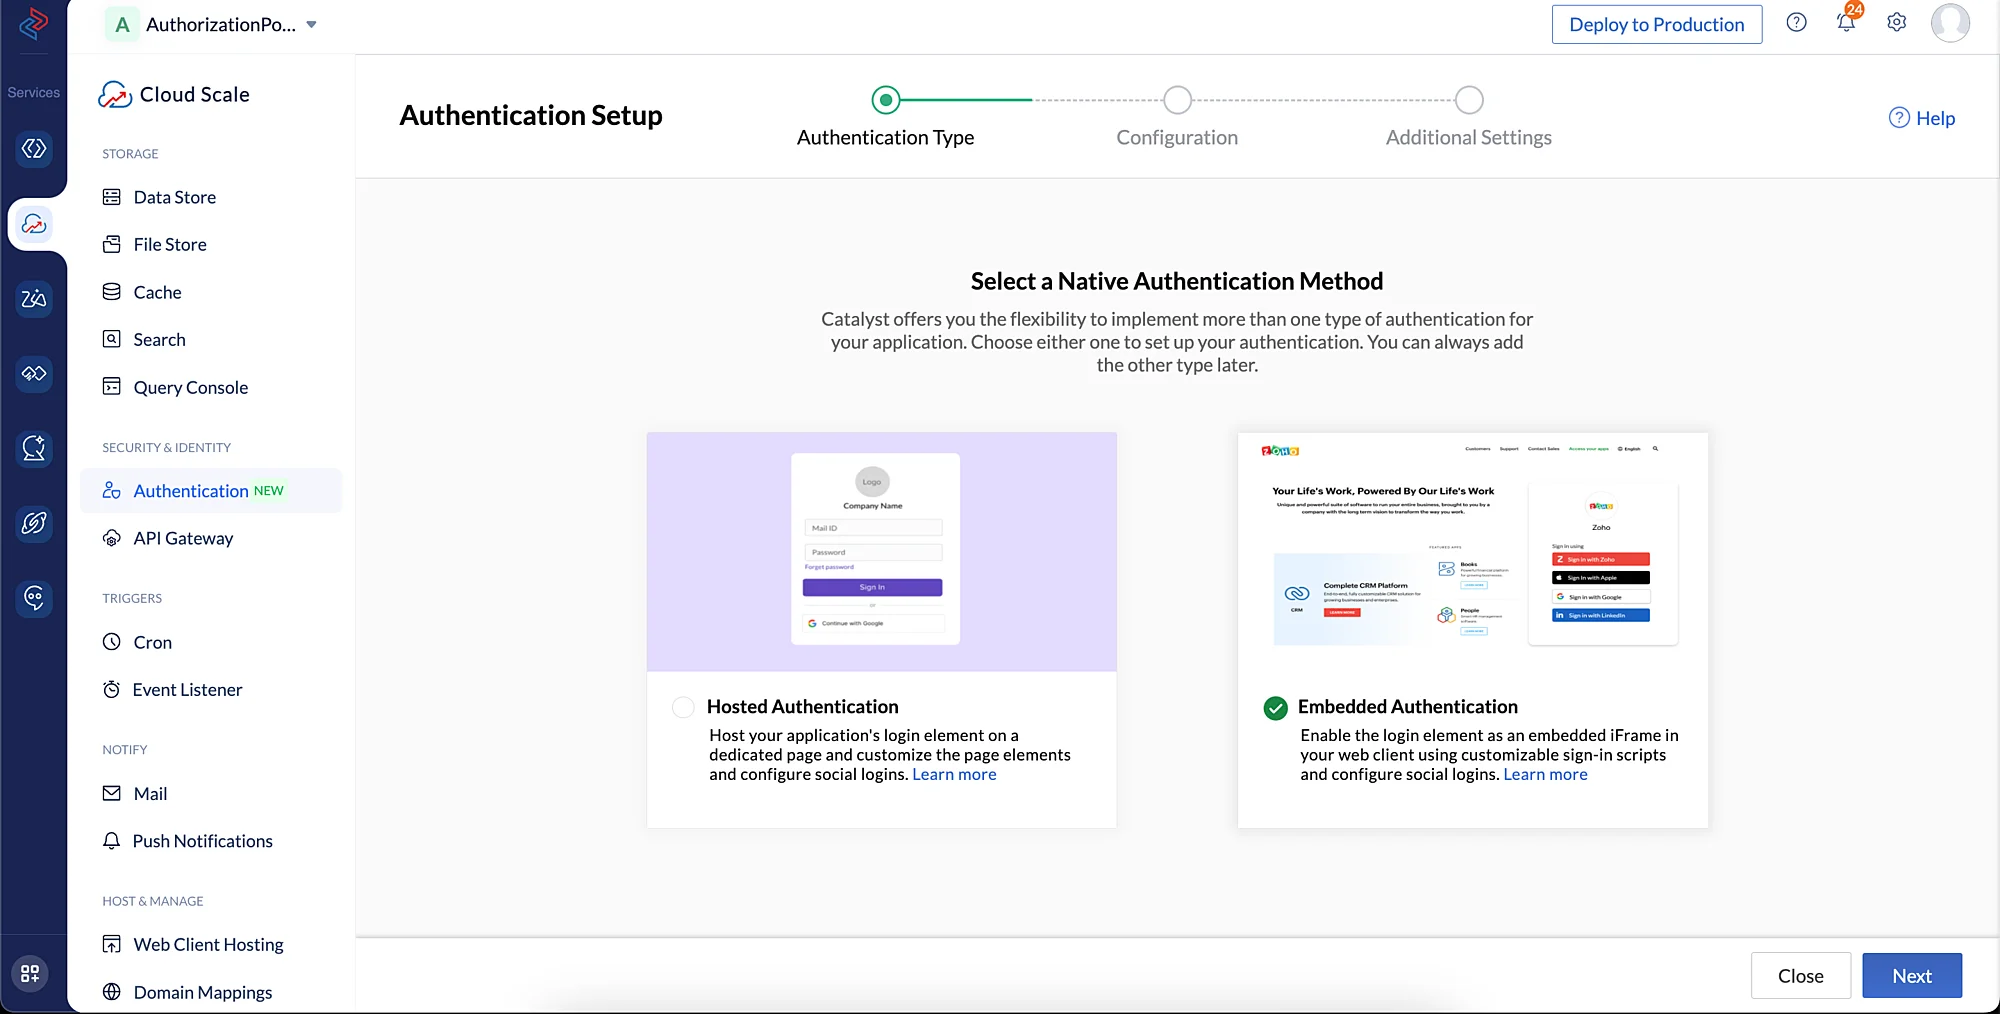Open the user profile avatar
This screenshot has width=2000, height=1014.
(x=1950, y=22)
